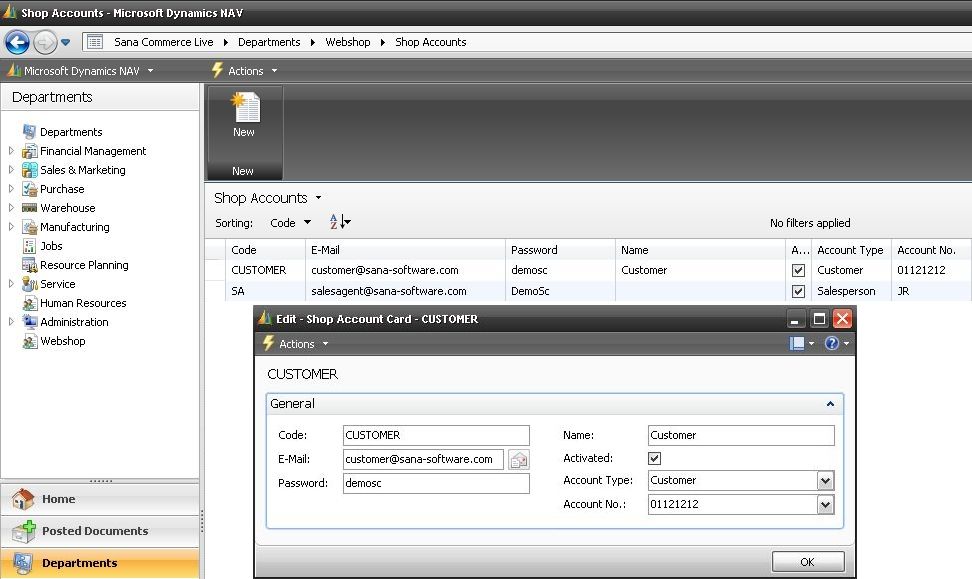Expand the Purchase node
972x579 pixels.
click(x=11, y=188)
